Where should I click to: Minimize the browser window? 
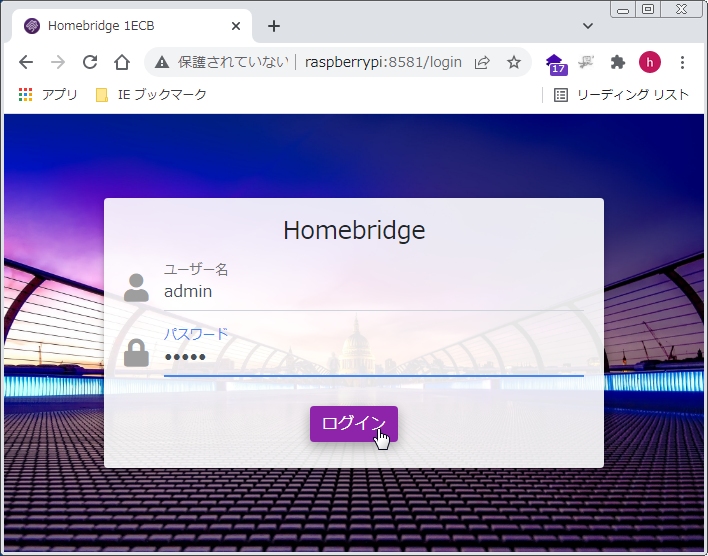tap(623, 9)
